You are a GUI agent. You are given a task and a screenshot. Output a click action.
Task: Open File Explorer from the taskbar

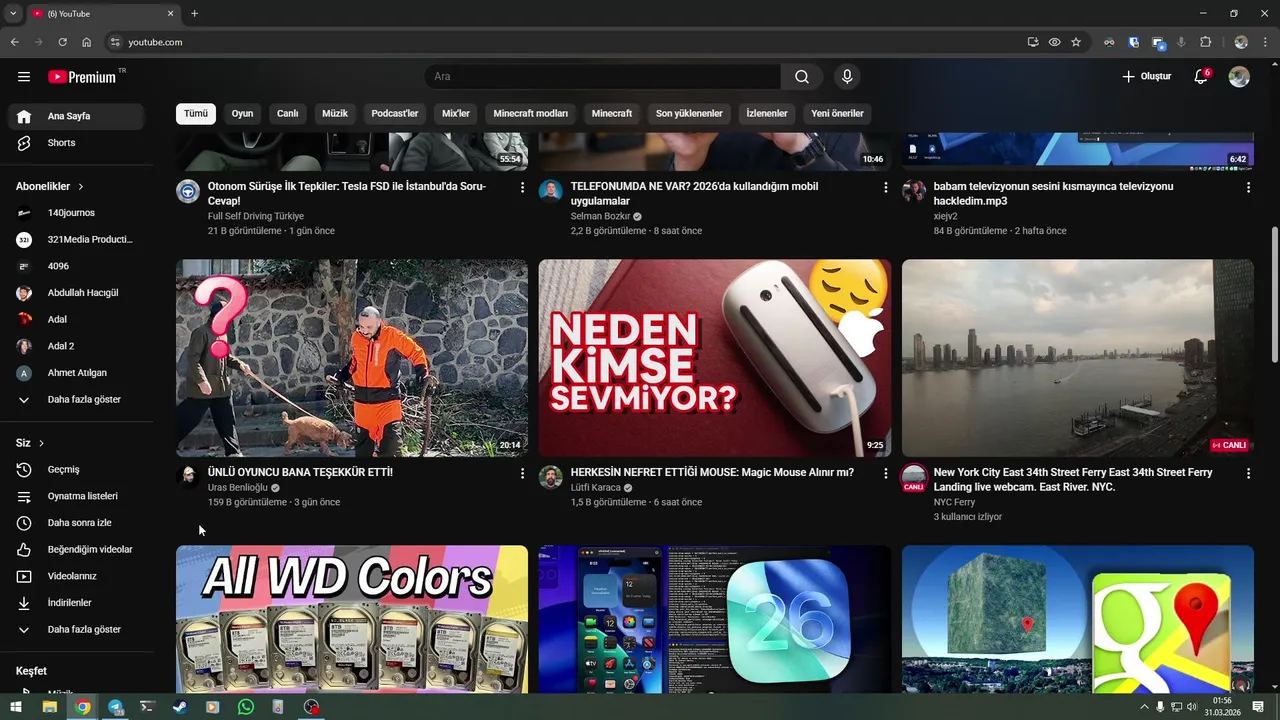(x=49, y=707)
